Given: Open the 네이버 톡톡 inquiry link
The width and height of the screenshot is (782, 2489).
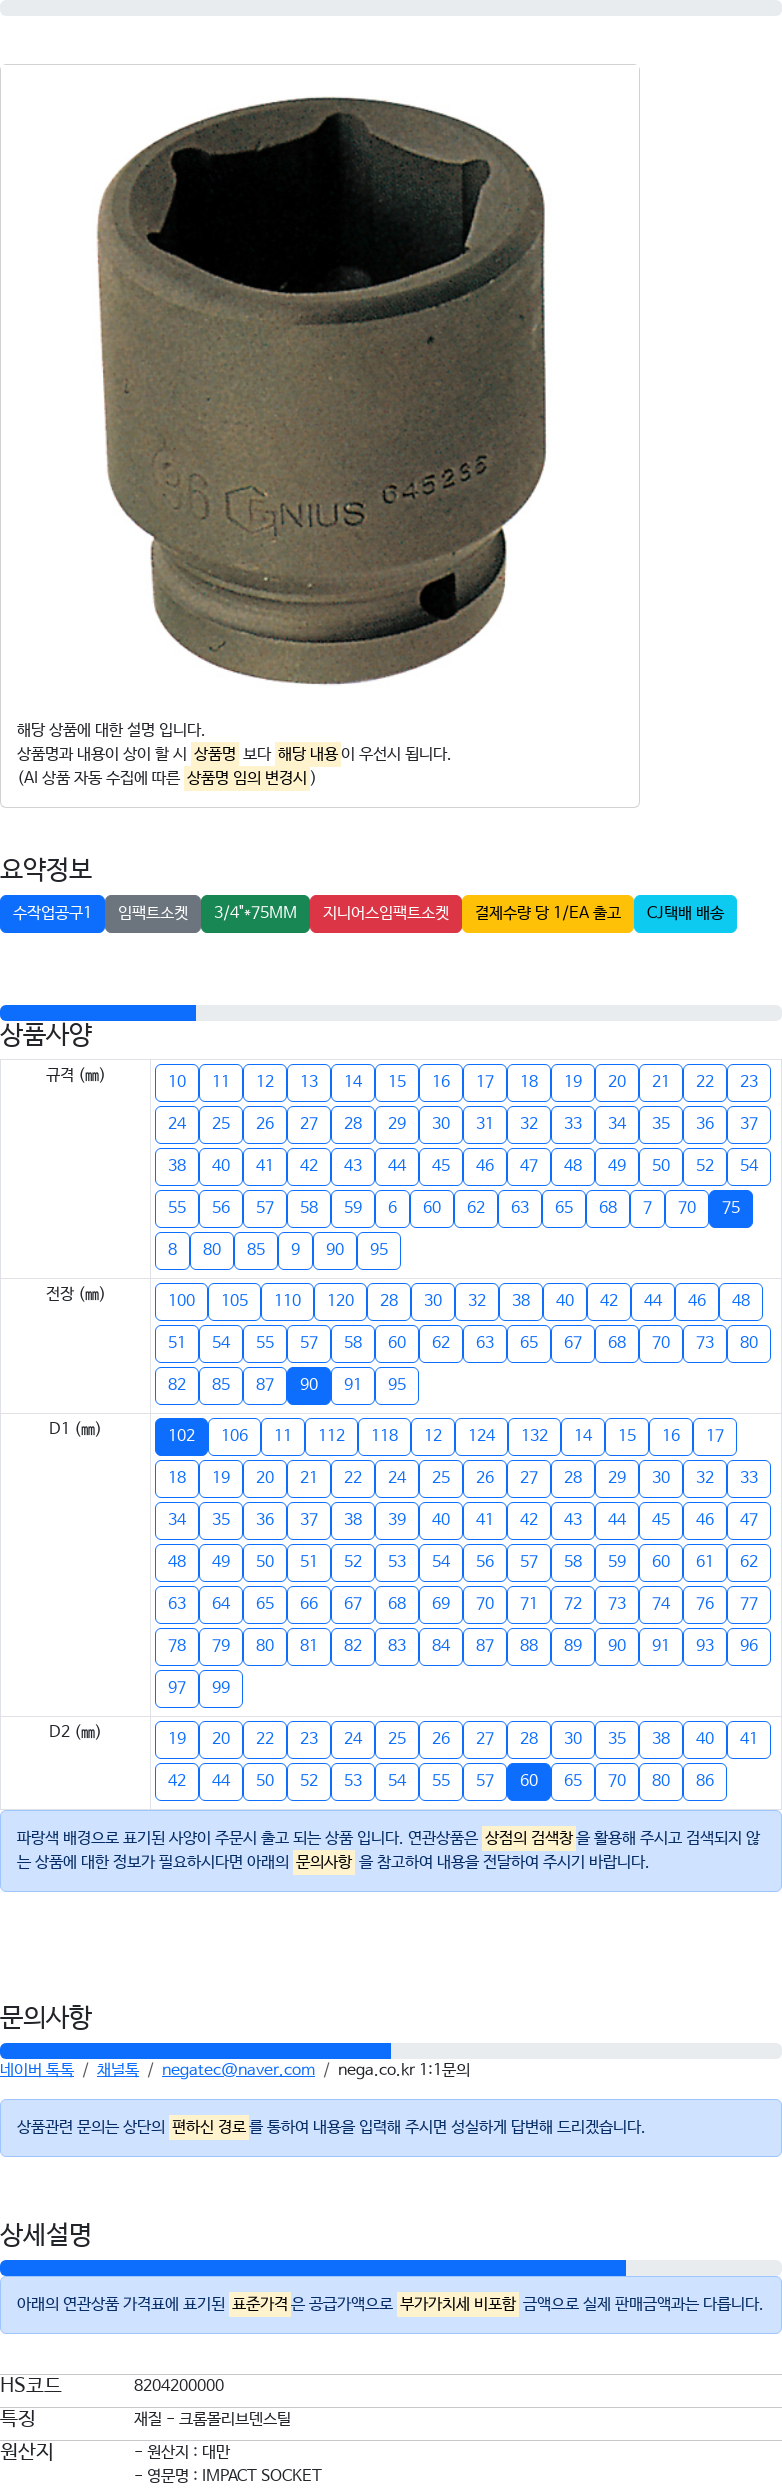Looking at the screenshot, I should coord(37,2069).
